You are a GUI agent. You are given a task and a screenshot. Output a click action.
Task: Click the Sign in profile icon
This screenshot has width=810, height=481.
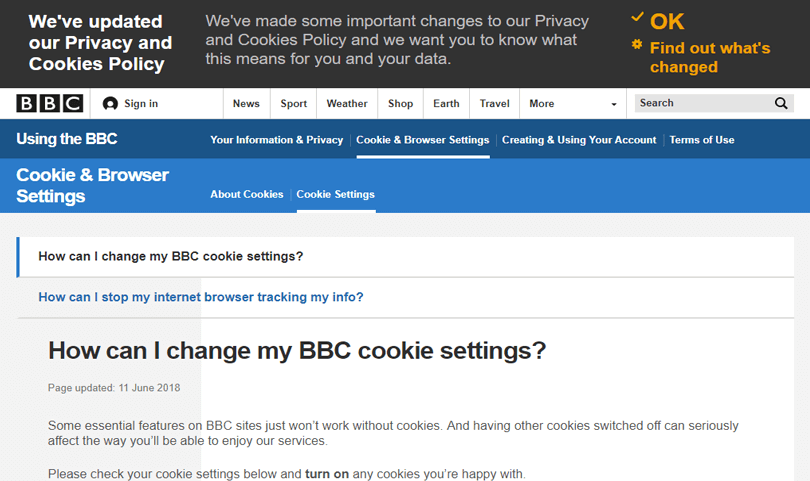[110, 104]
